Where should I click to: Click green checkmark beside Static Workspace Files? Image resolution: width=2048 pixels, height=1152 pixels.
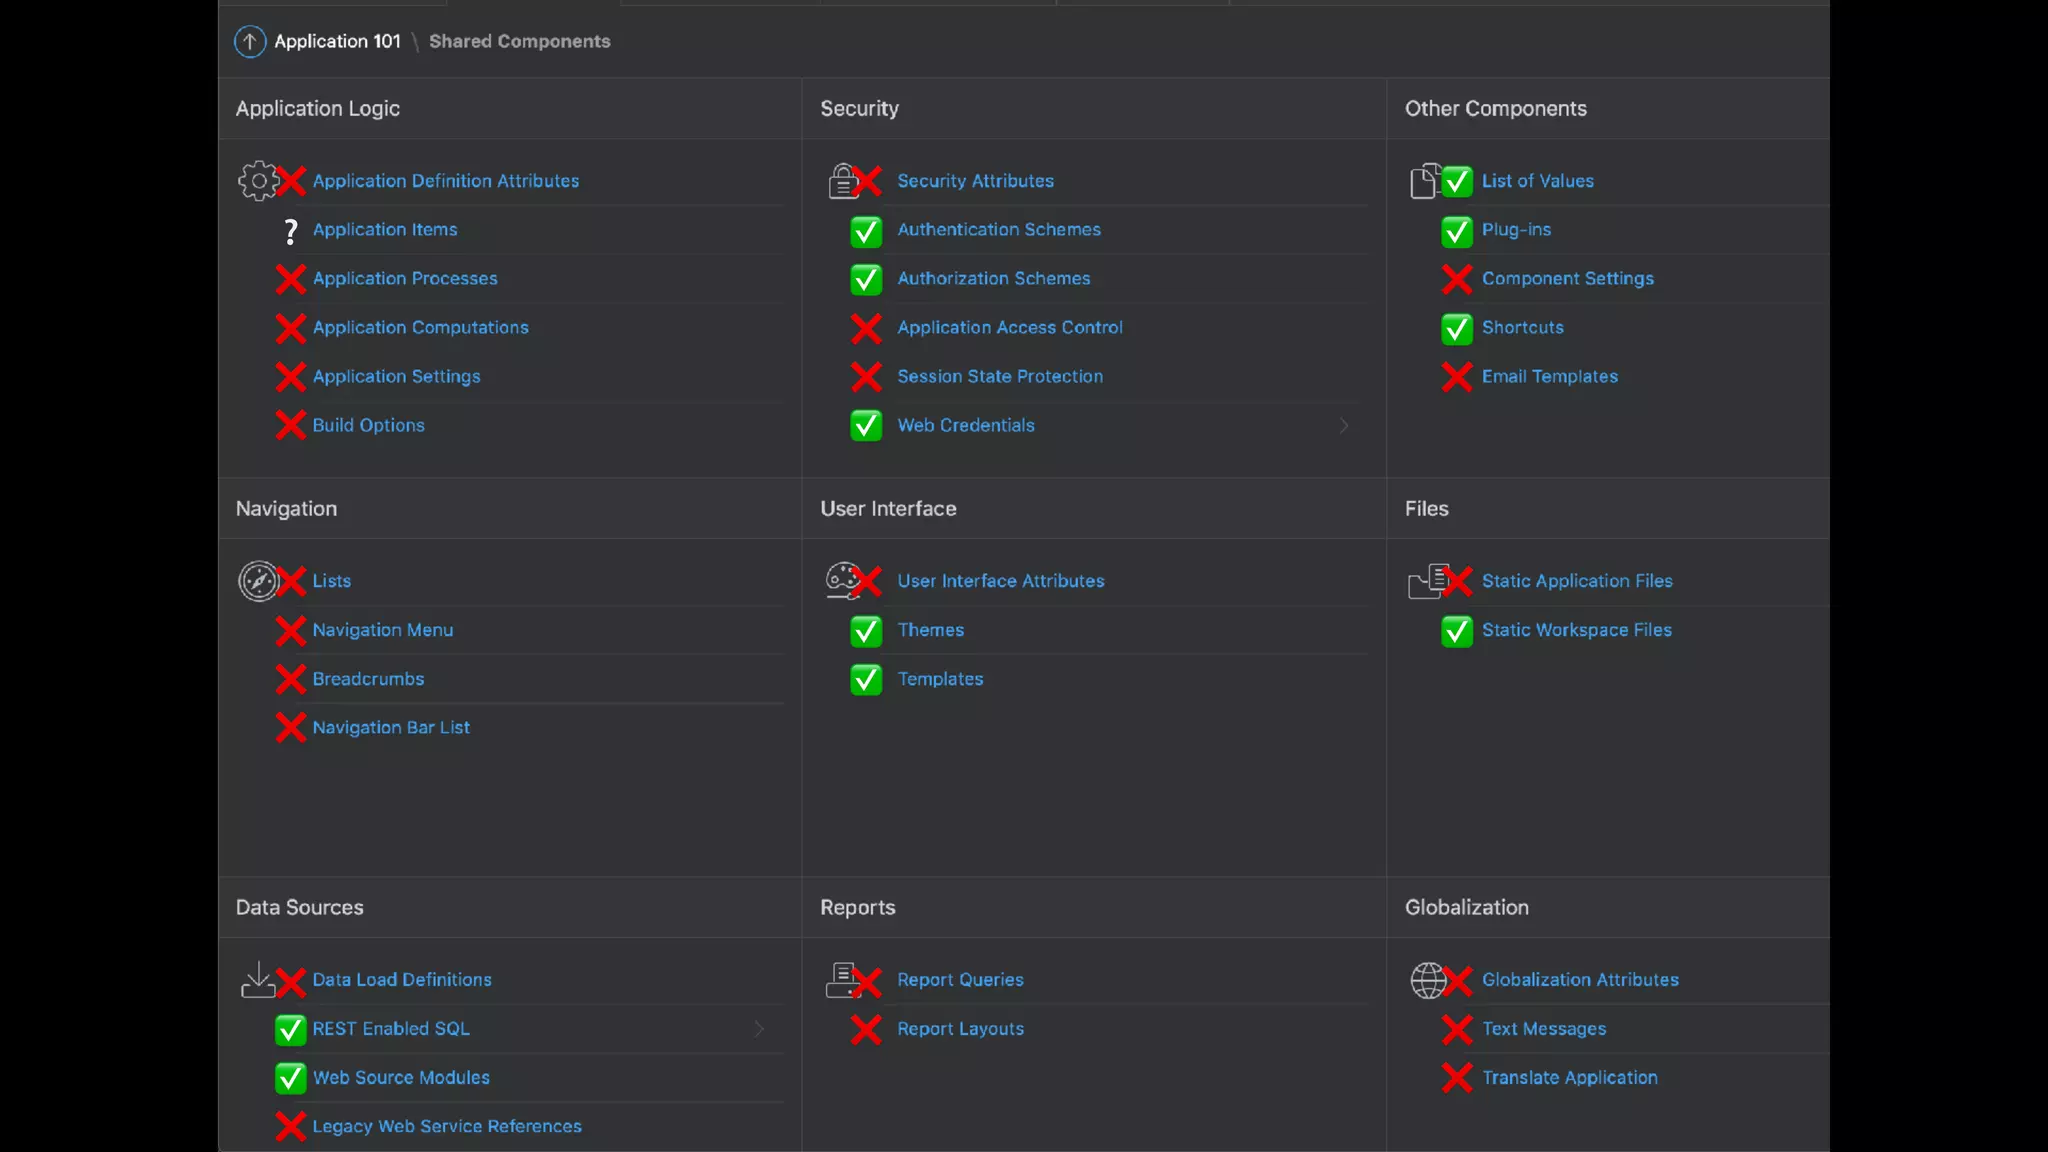(1457, 631)
